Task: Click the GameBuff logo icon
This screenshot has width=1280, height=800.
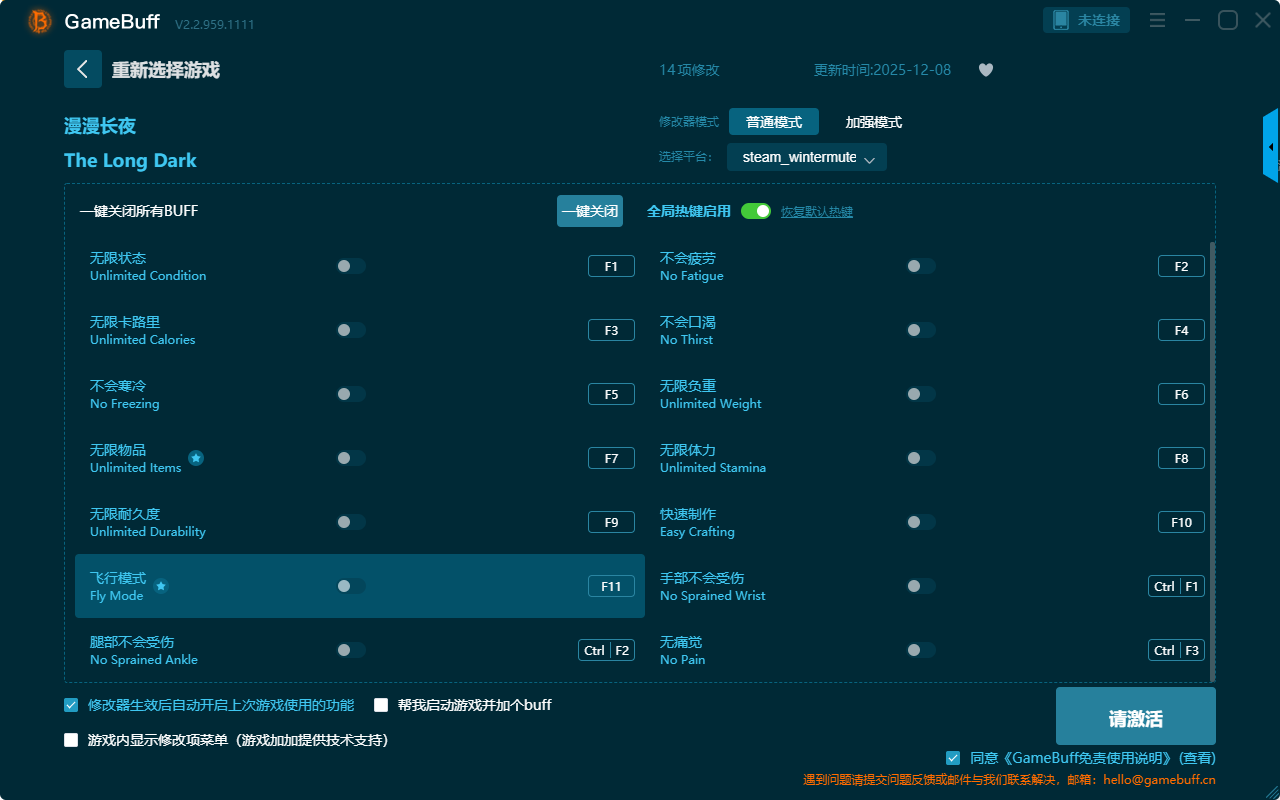Action: point(40,21)
